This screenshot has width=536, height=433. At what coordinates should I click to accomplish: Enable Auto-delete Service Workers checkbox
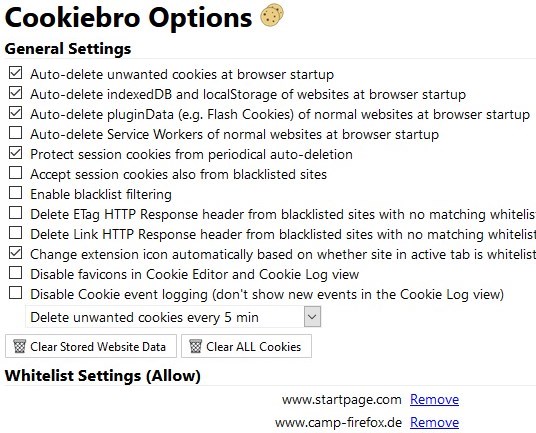point(15,133)
